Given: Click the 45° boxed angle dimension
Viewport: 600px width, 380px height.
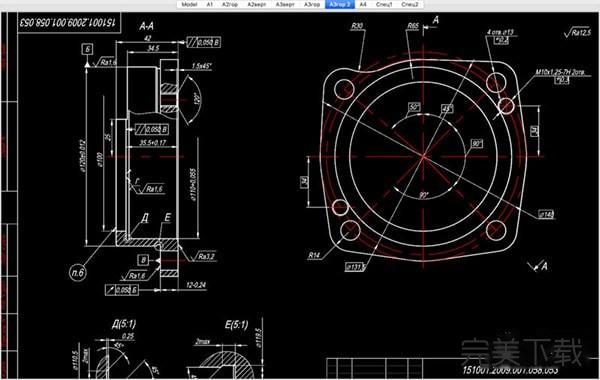Looking at the screenshot, I should (x=447, y=109).
